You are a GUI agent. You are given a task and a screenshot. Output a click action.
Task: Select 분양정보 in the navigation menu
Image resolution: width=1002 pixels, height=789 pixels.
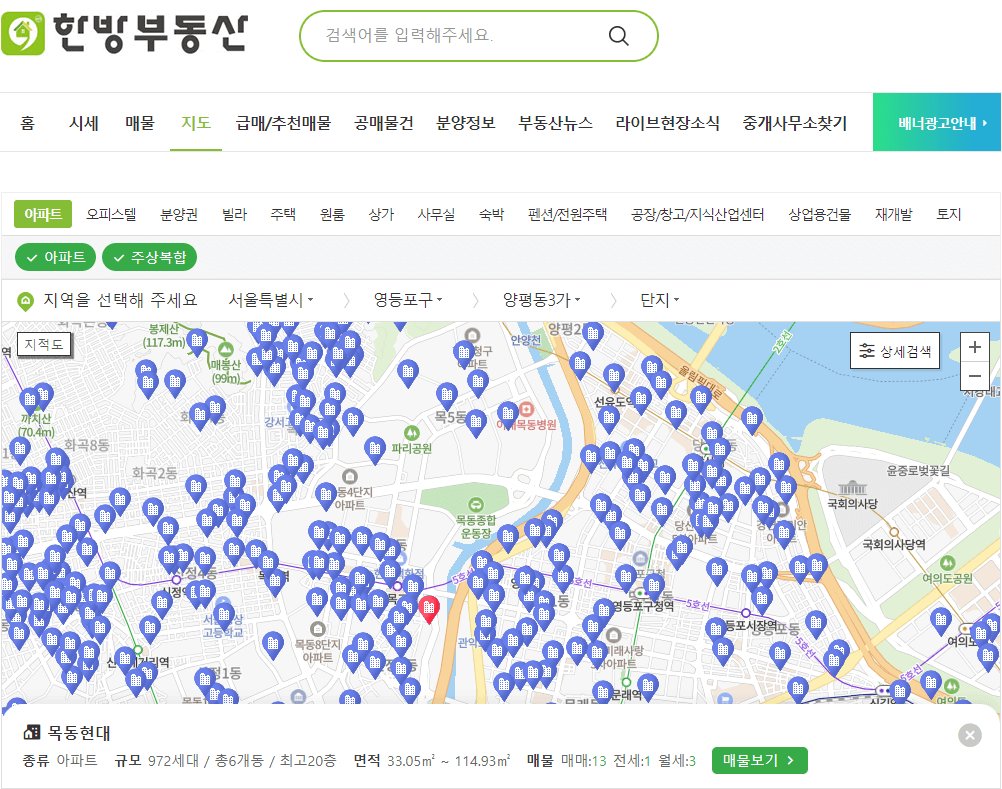(465, 122)
